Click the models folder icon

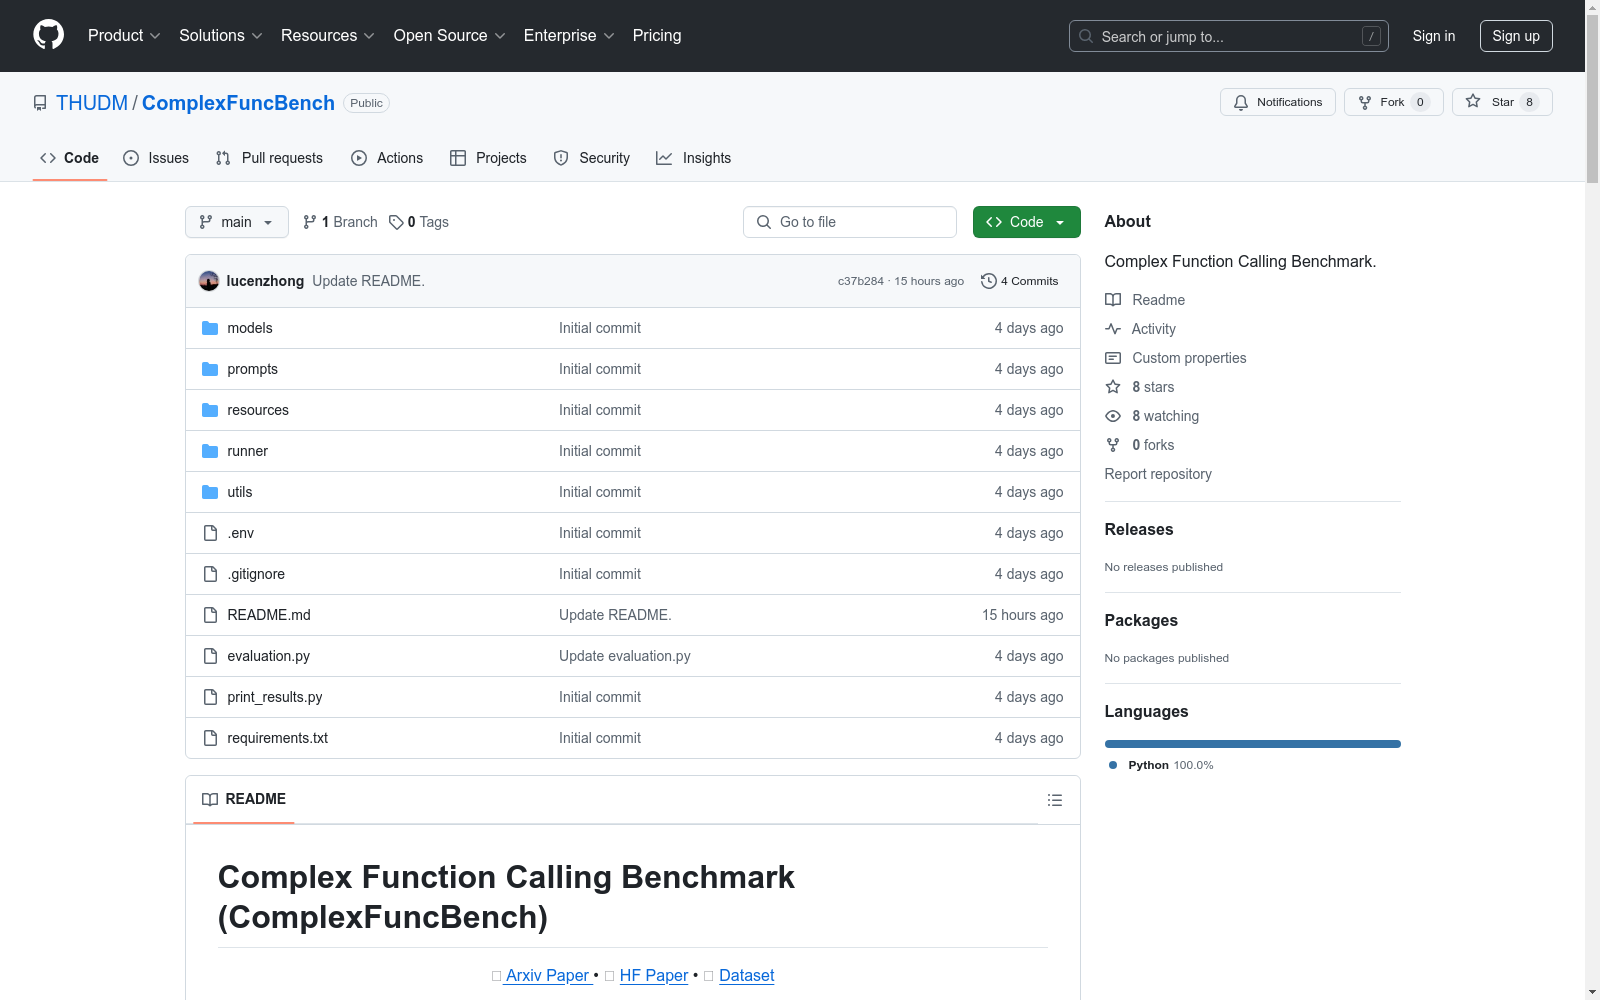click(x=210, y=328)
